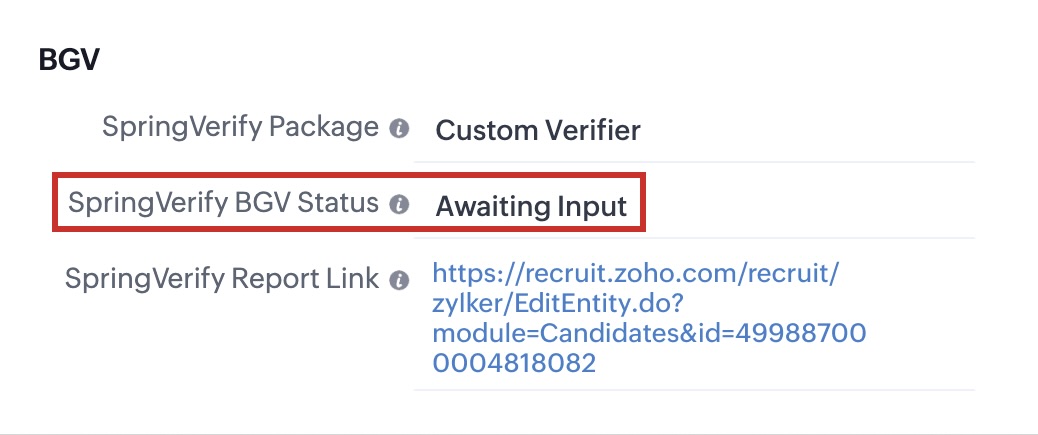Click the info icon beside SpringVerify Report Link

[399, 280]
